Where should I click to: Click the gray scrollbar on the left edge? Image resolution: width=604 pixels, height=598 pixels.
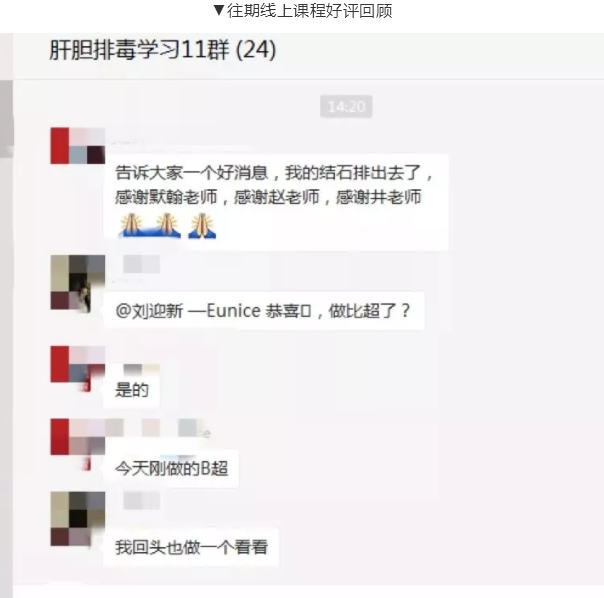tap(6, 119)
